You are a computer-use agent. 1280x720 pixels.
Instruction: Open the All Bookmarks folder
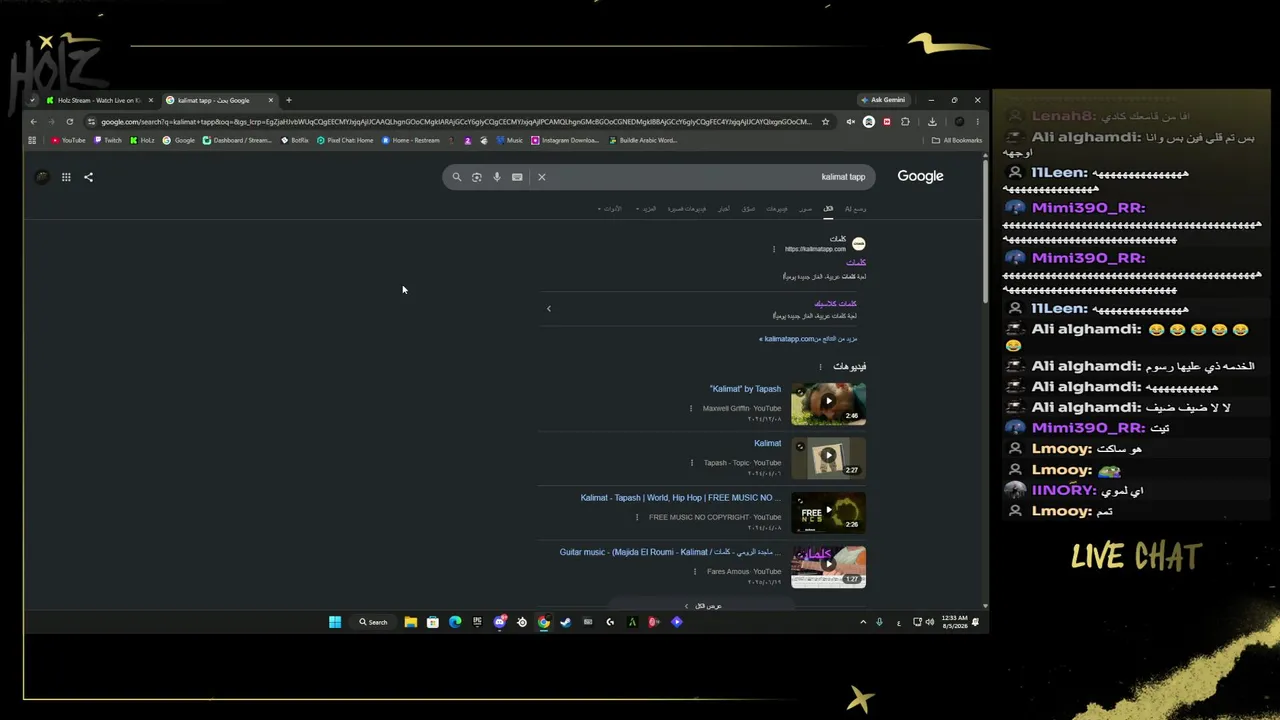pos(956,140)
